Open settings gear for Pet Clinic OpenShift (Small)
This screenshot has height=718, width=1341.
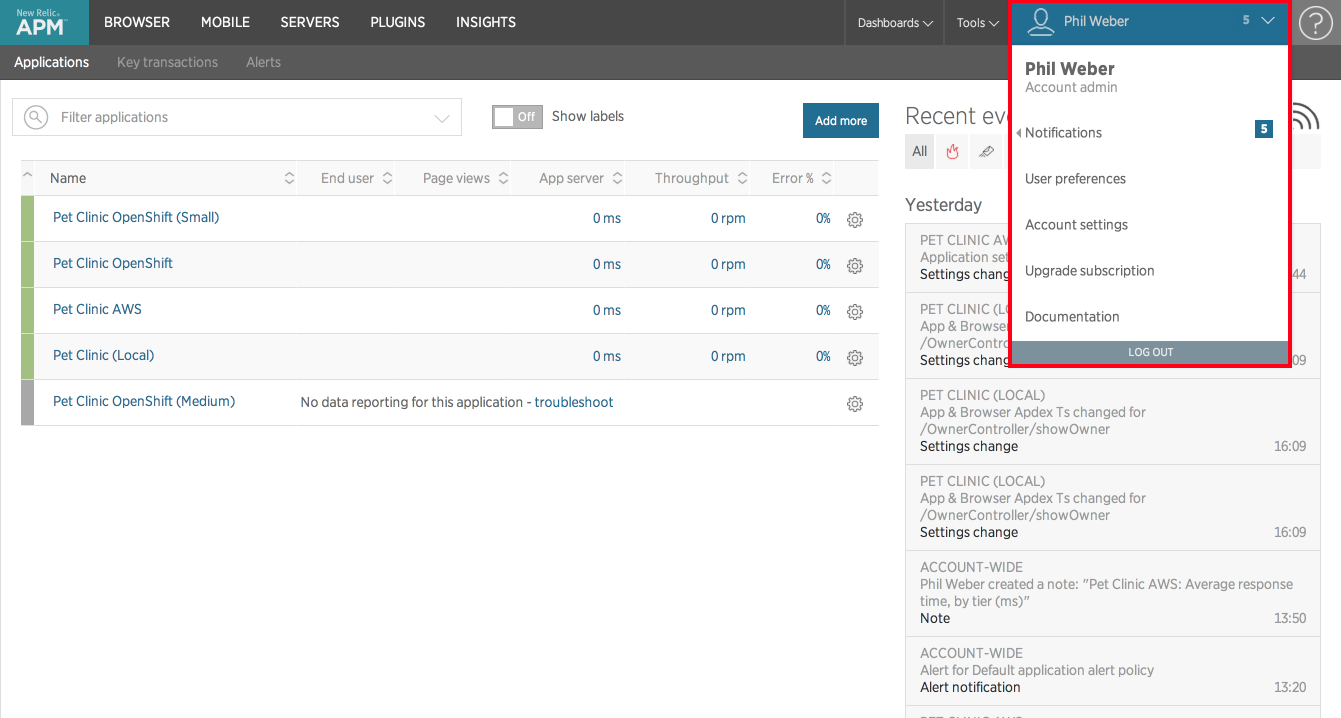click(855, 220)
